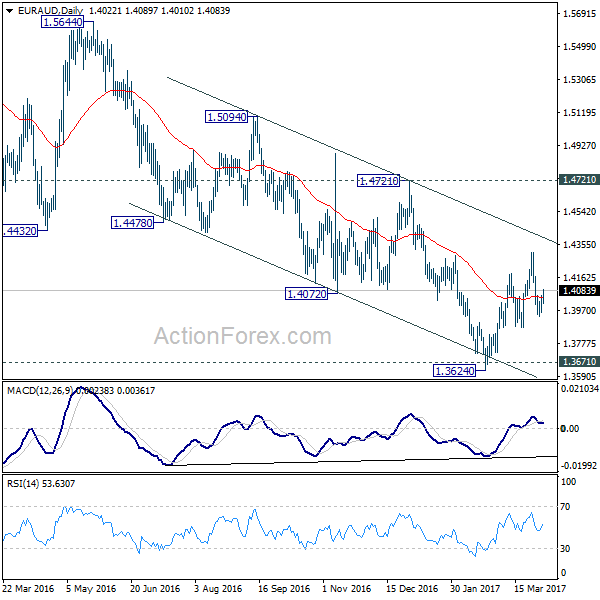Image resolution: width=600 pixels, height=600 pixels.
Task: Click the 16 Sep 2016 date label
Action: click(x=284, y=589)
